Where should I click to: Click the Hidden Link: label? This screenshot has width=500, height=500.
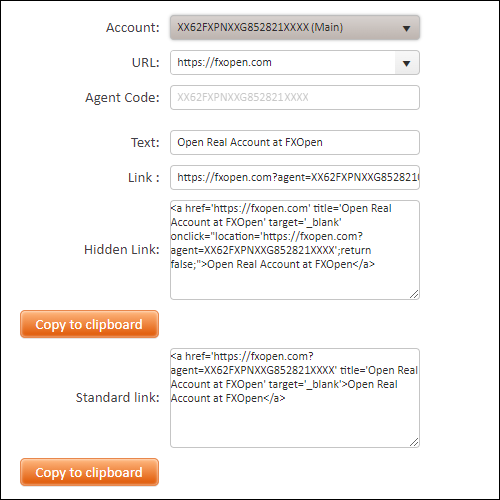tap(122, 250)
